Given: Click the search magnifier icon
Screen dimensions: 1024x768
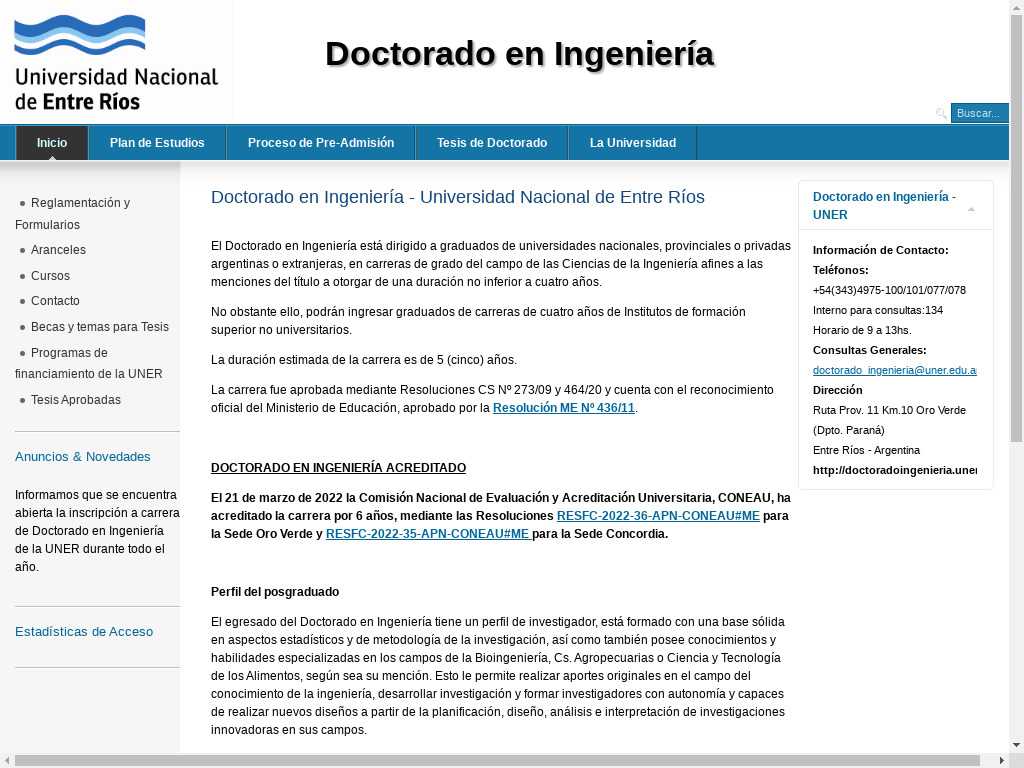Looking at the screenshot, I should [941, 113].
